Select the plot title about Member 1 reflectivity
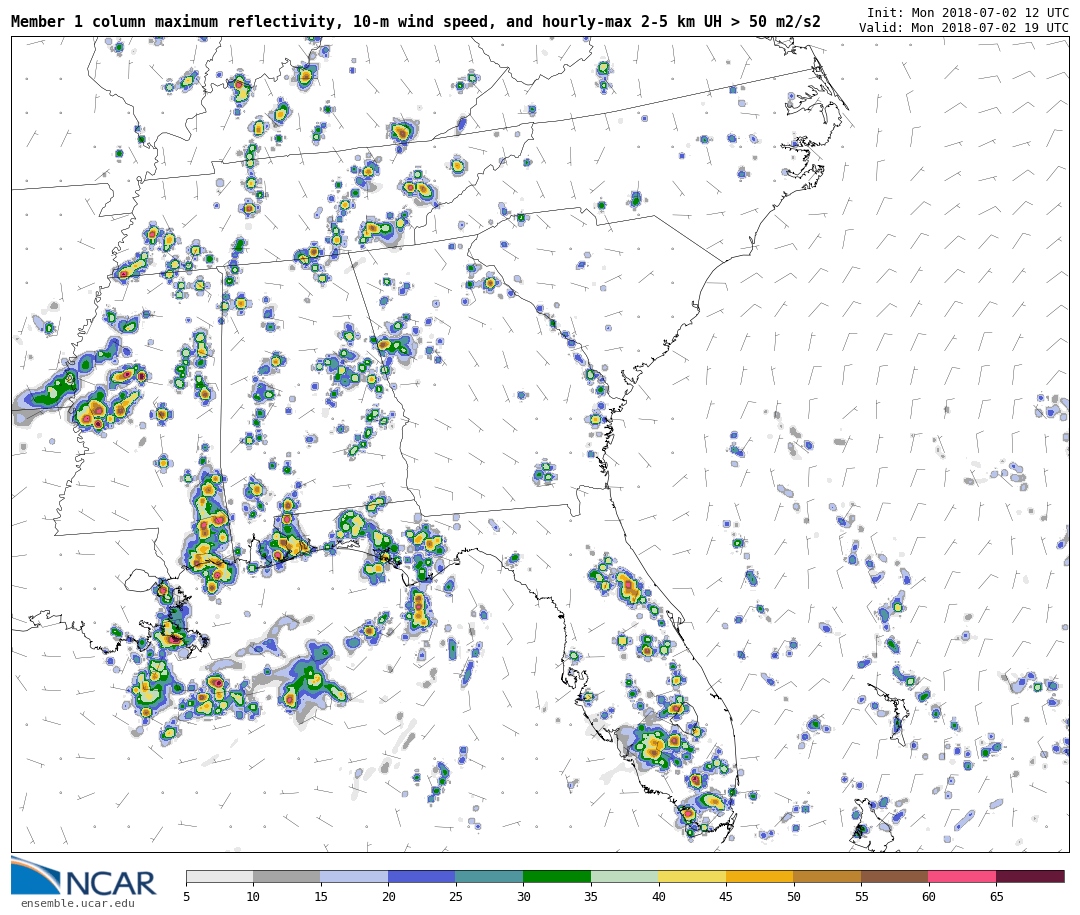1080x915 pixels. pos(416,22)
